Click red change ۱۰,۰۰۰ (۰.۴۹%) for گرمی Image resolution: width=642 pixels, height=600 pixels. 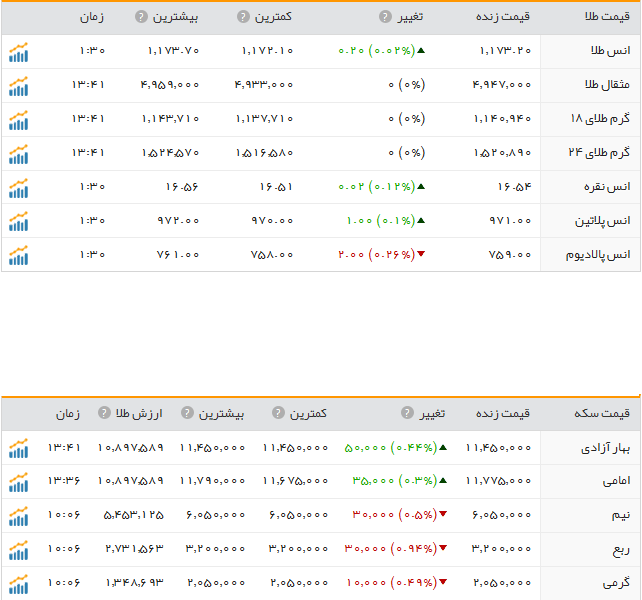397,583
